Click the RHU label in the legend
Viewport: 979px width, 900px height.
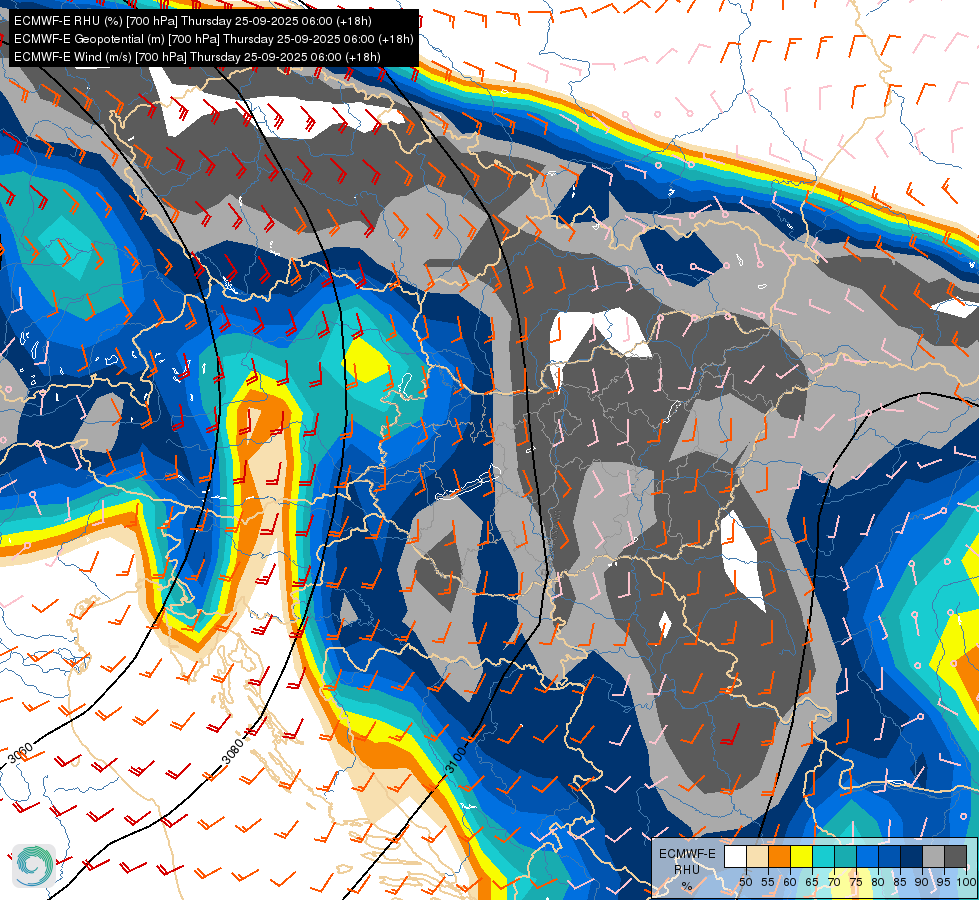click(x=687, y=870)
